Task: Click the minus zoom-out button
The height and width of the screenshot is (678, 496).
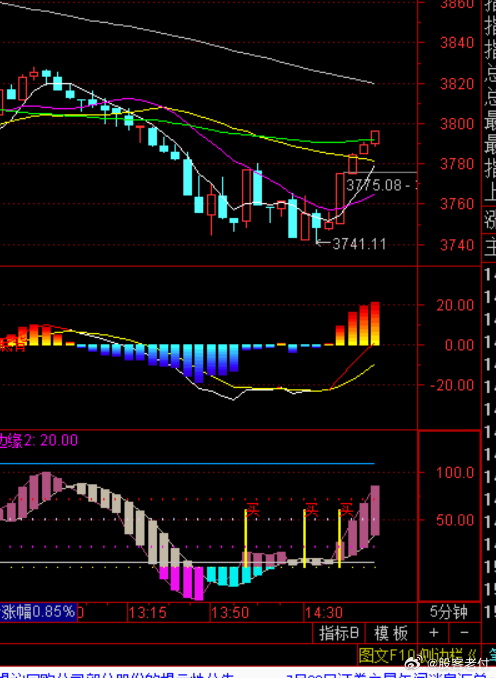Action: point(465,633)
